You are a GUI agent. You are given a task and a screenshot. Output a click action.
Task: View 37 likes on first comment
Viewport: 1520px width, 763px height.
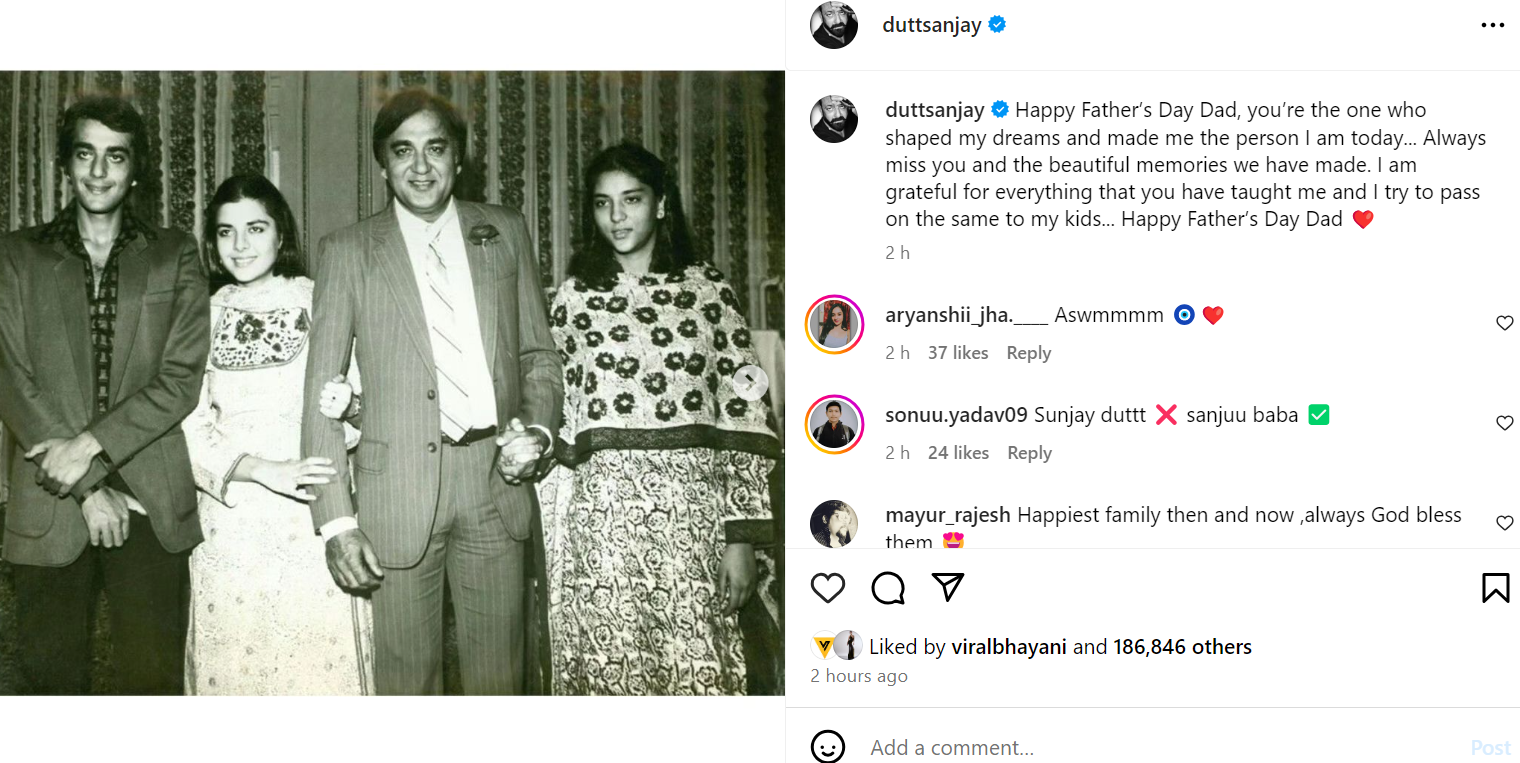point(957,353)
